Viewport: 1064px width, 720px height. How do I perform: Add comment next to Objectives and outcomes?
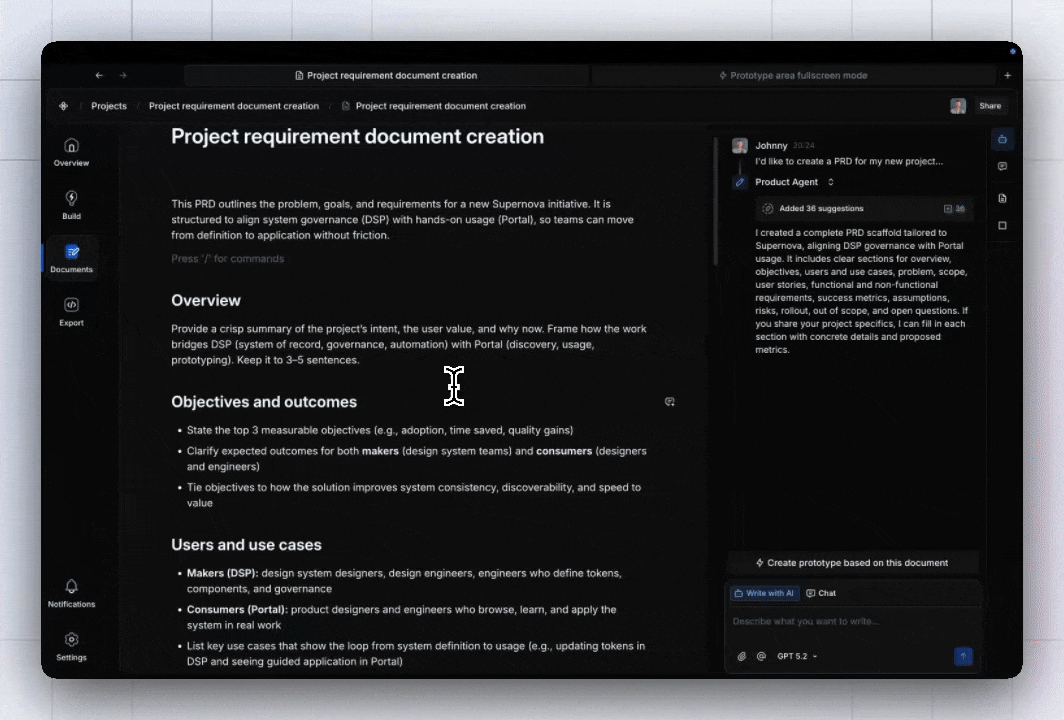[670, 402]
